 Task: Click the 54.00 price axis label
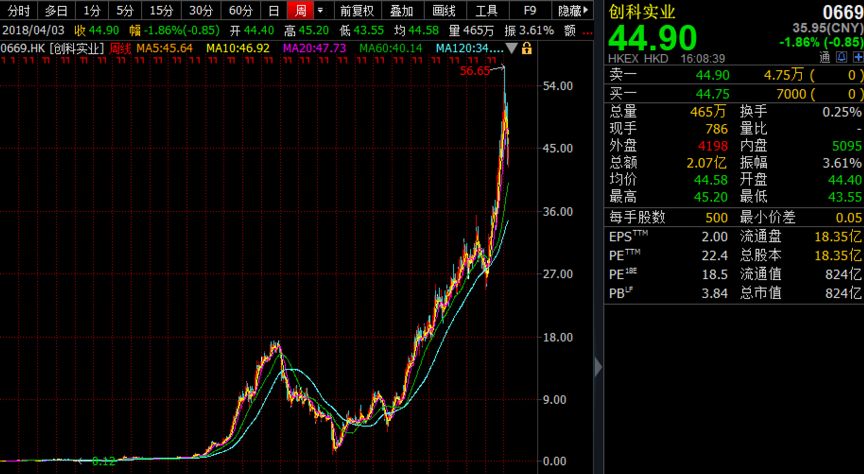point(558,86)
